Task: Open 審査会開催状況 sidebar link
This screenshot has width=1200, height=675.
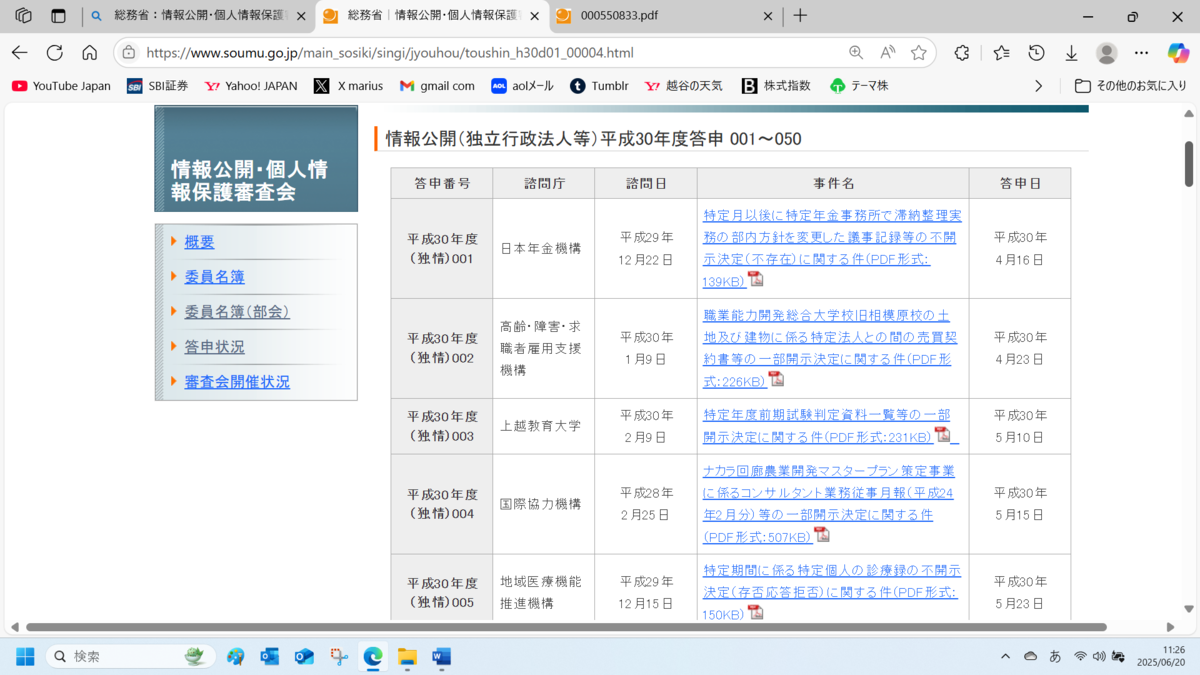Action: [x=237, y=382]
